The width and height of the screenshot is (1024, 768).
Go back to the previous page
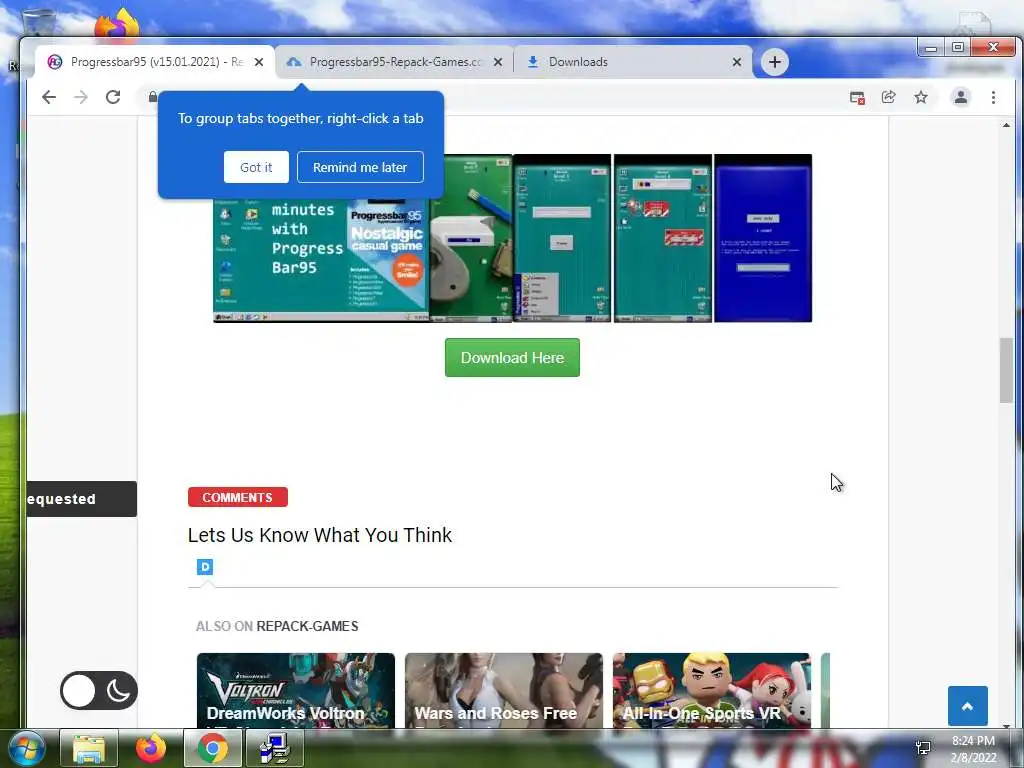tap(49, 97)
